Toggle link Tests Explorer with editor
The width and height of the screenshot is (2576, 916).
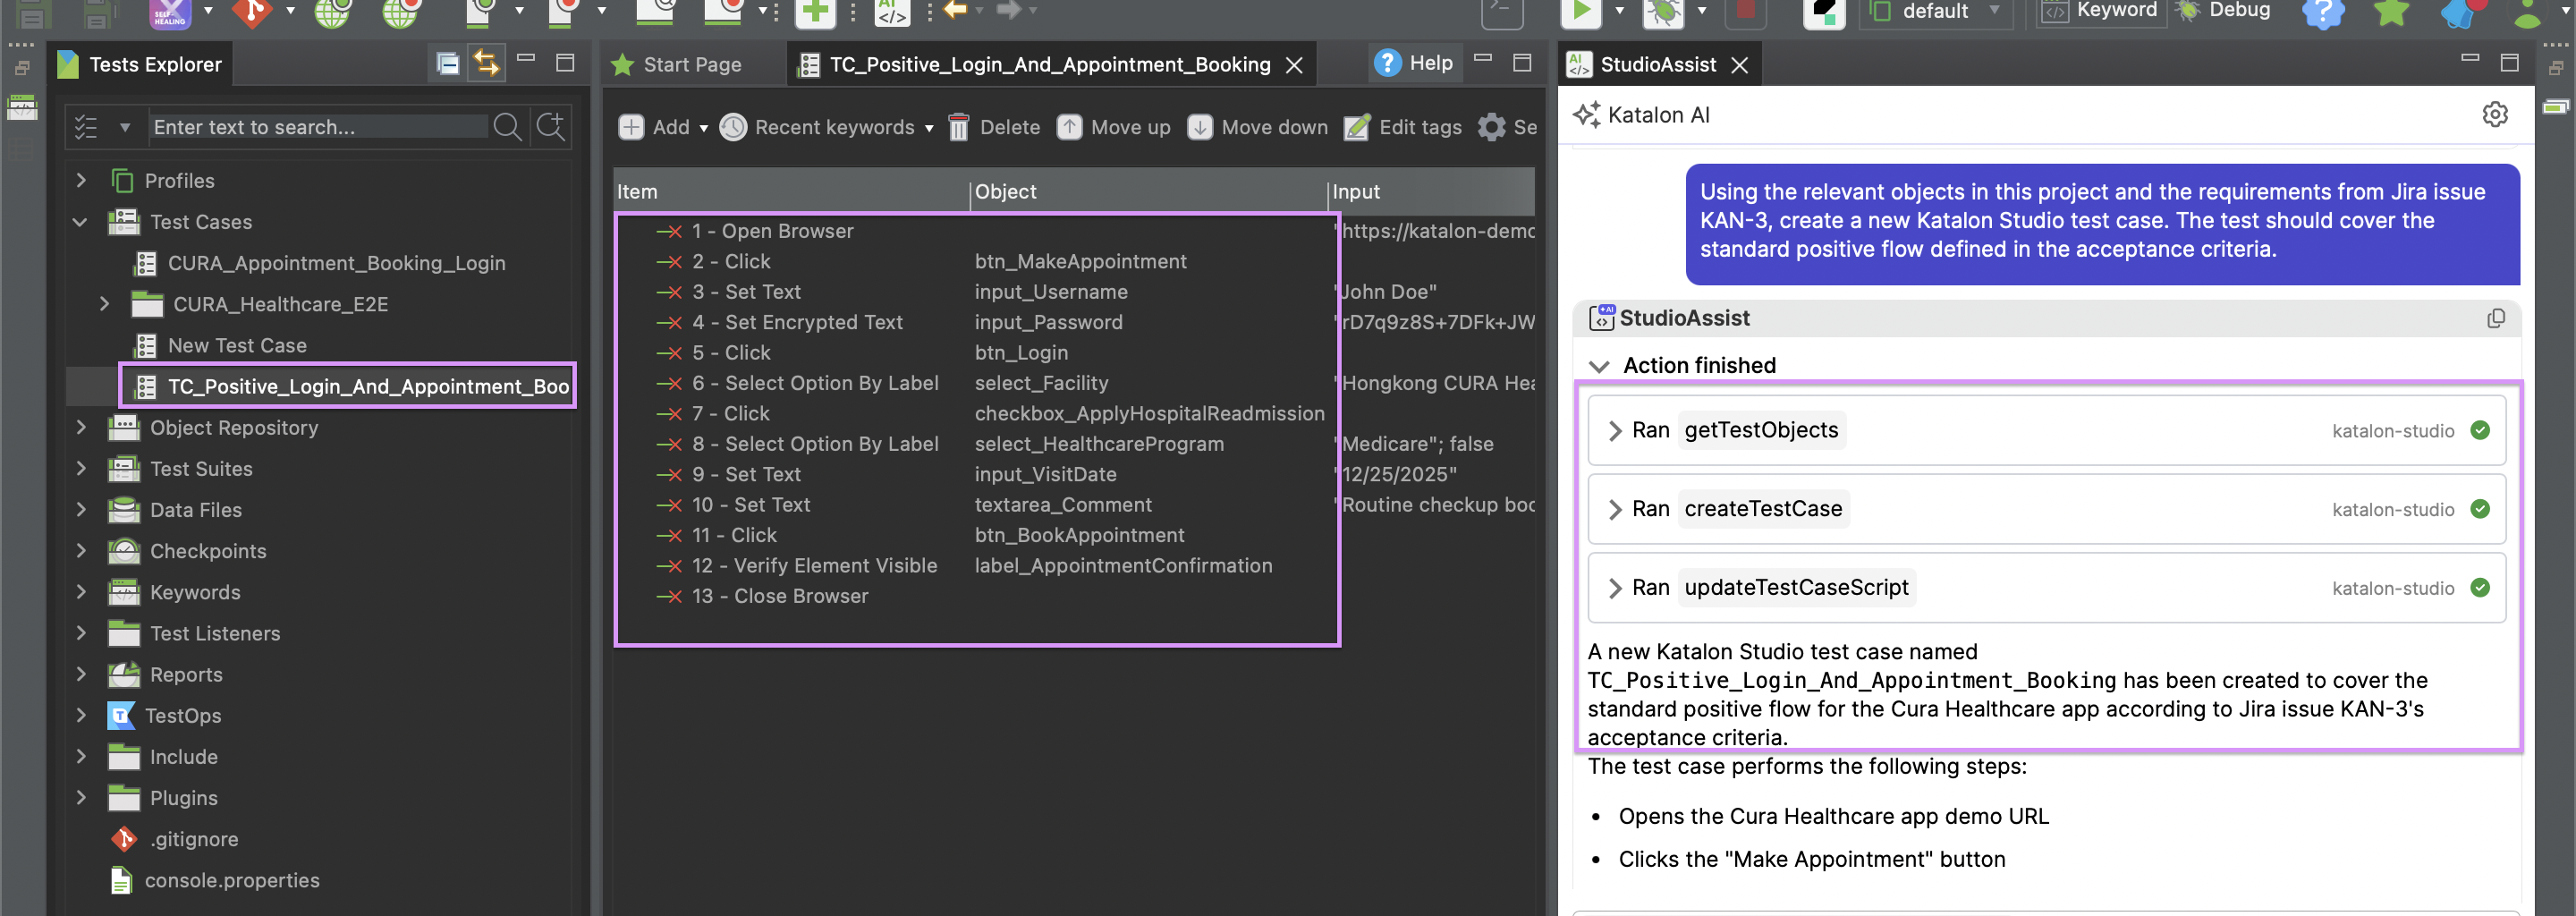pos(486,61)
